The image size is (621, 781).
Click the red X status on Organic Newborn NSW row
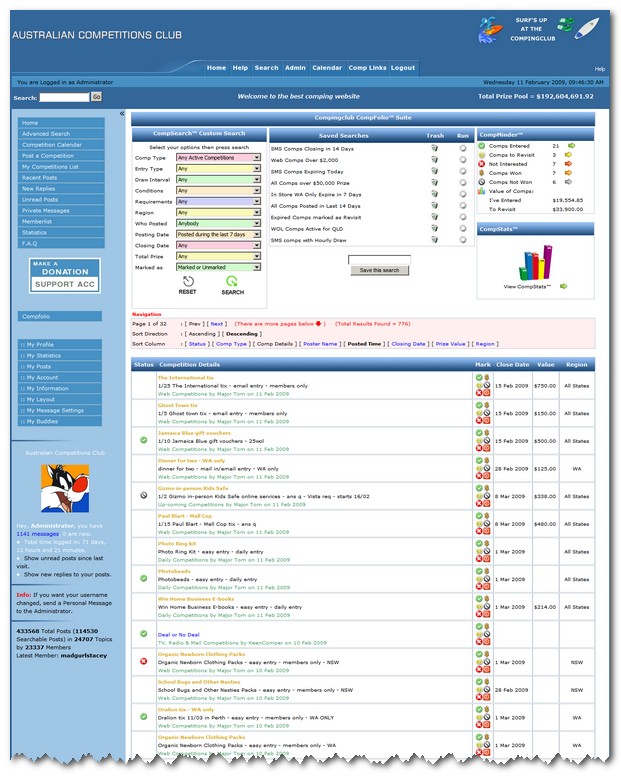[x=143, y=661]
